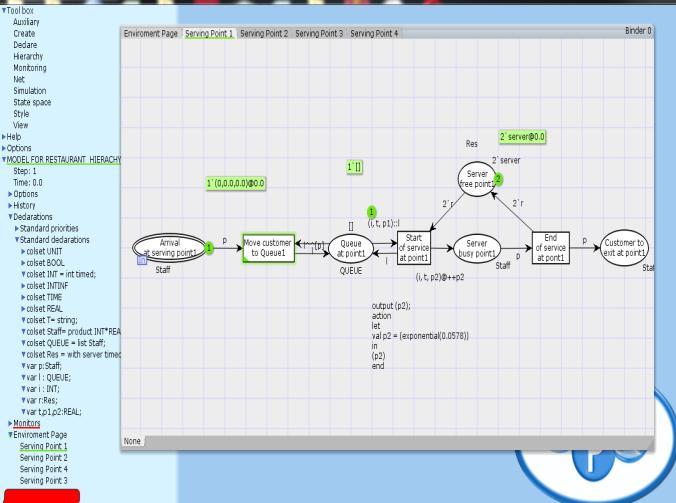The width and height of the screenshot is (676, 503).
Task: Select var t,p1,p2:REAL declaration
Action: tap(54, 412)
